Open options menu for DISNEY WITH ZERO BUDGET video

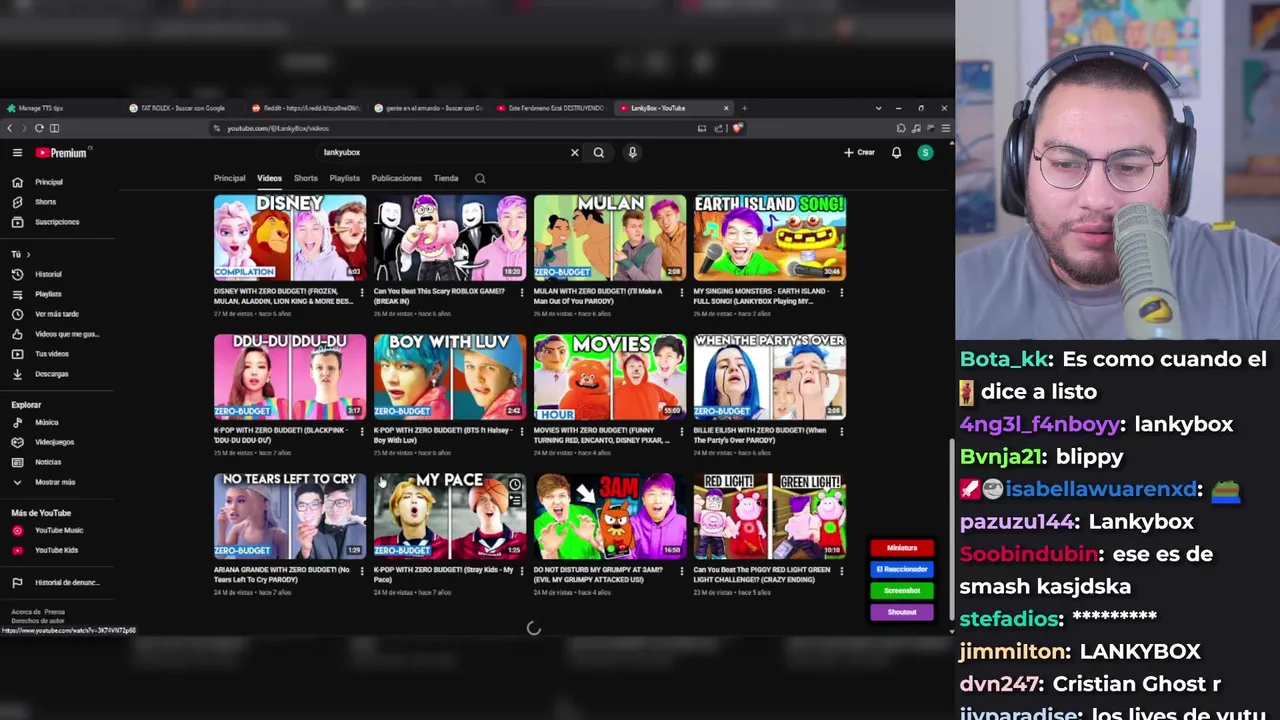click(x=362, y=292)
